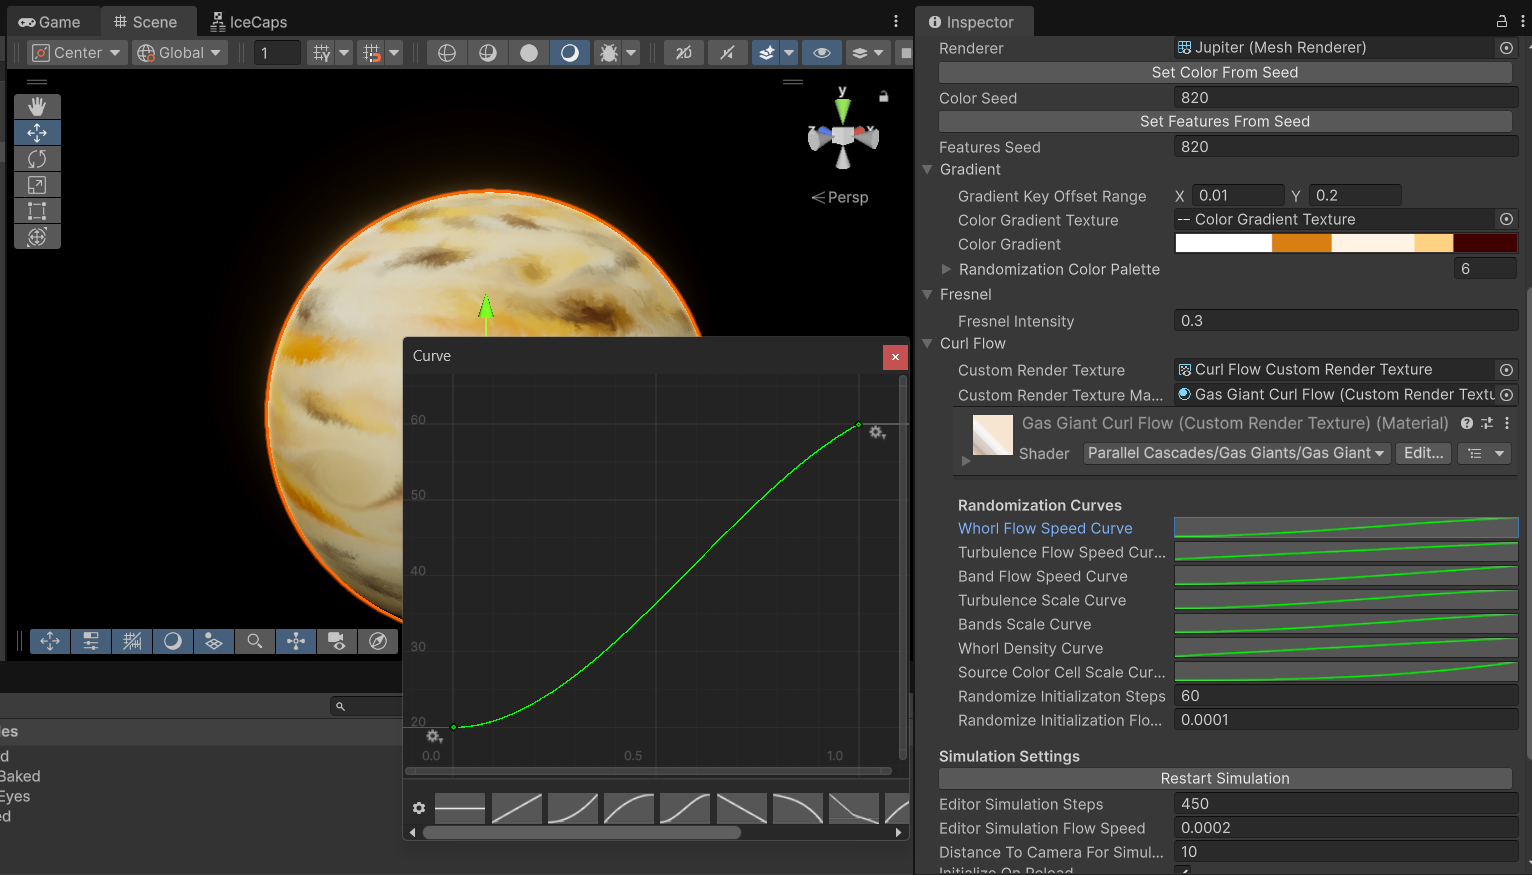Select the Hand view tool

(37, 106)
